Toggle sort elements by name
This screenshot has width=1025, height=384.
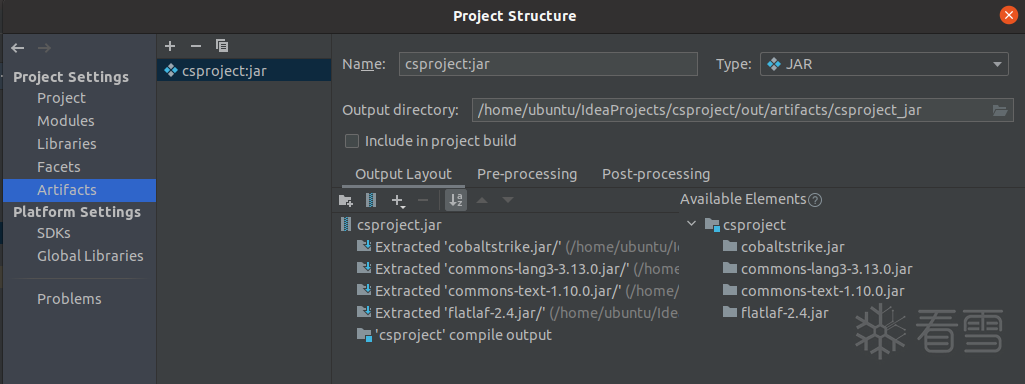456,200
